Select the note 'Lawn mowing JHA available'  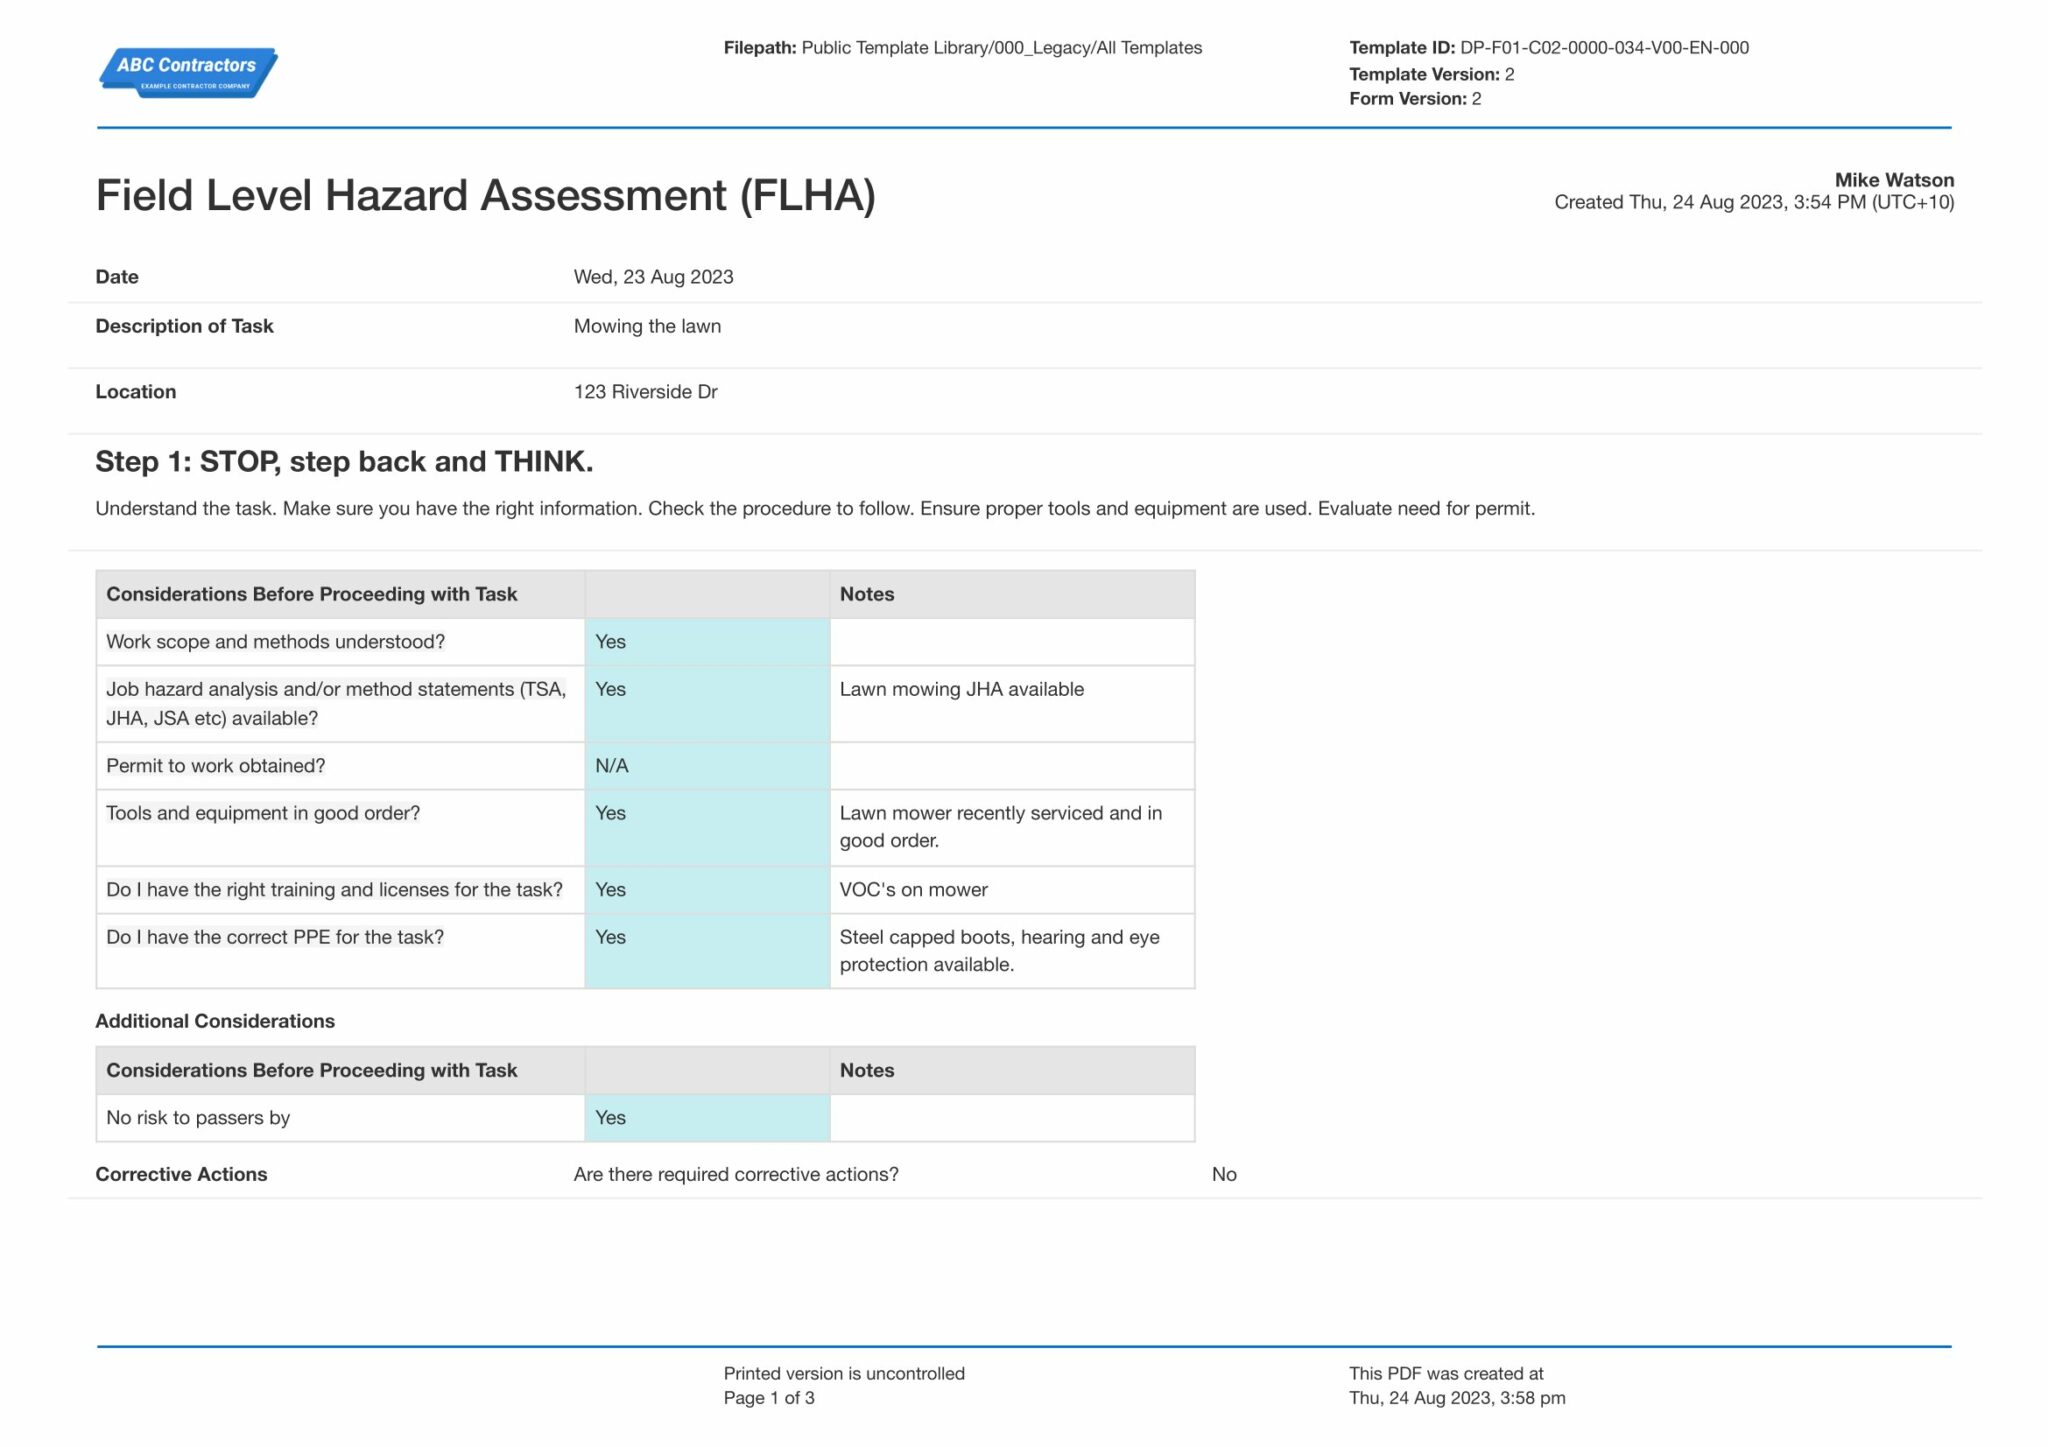(962, 689)
